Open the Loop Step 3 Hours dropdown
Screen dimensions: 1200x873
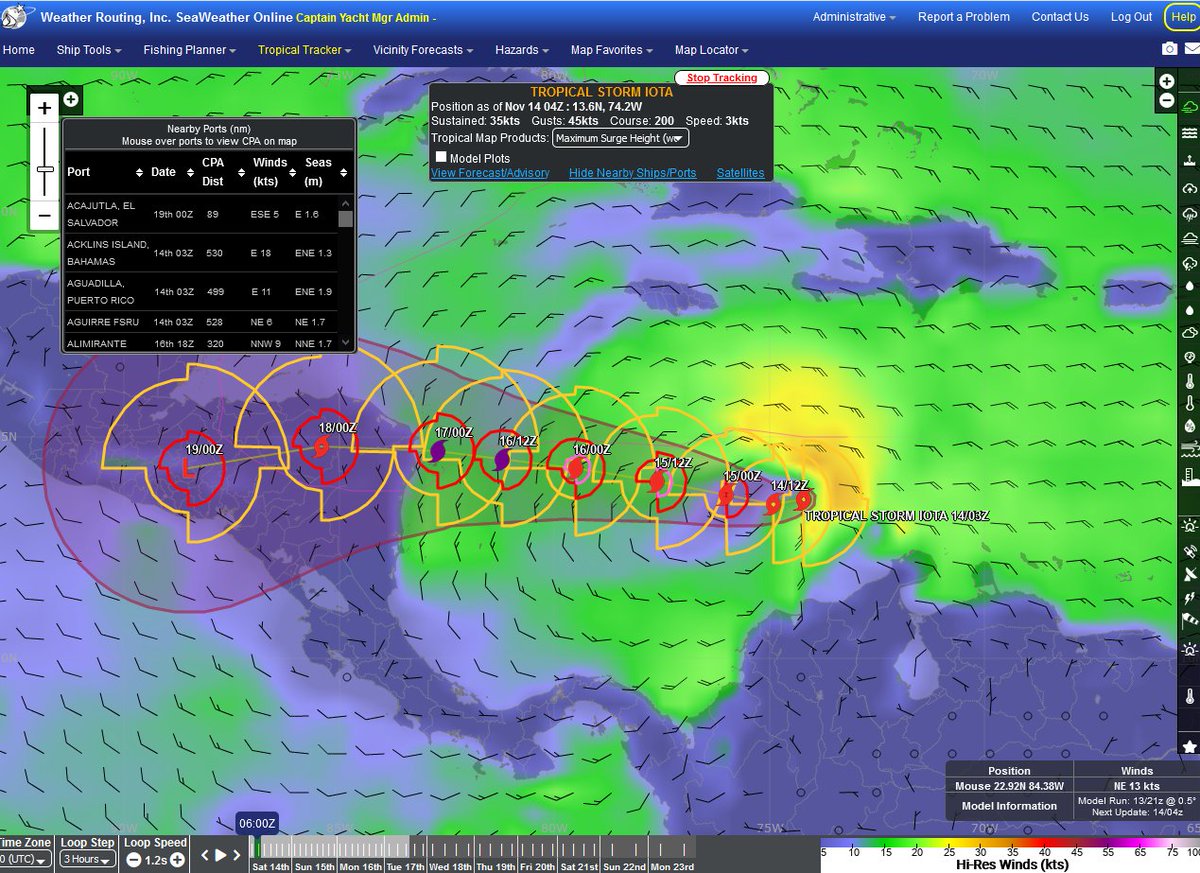click(86, 857)
